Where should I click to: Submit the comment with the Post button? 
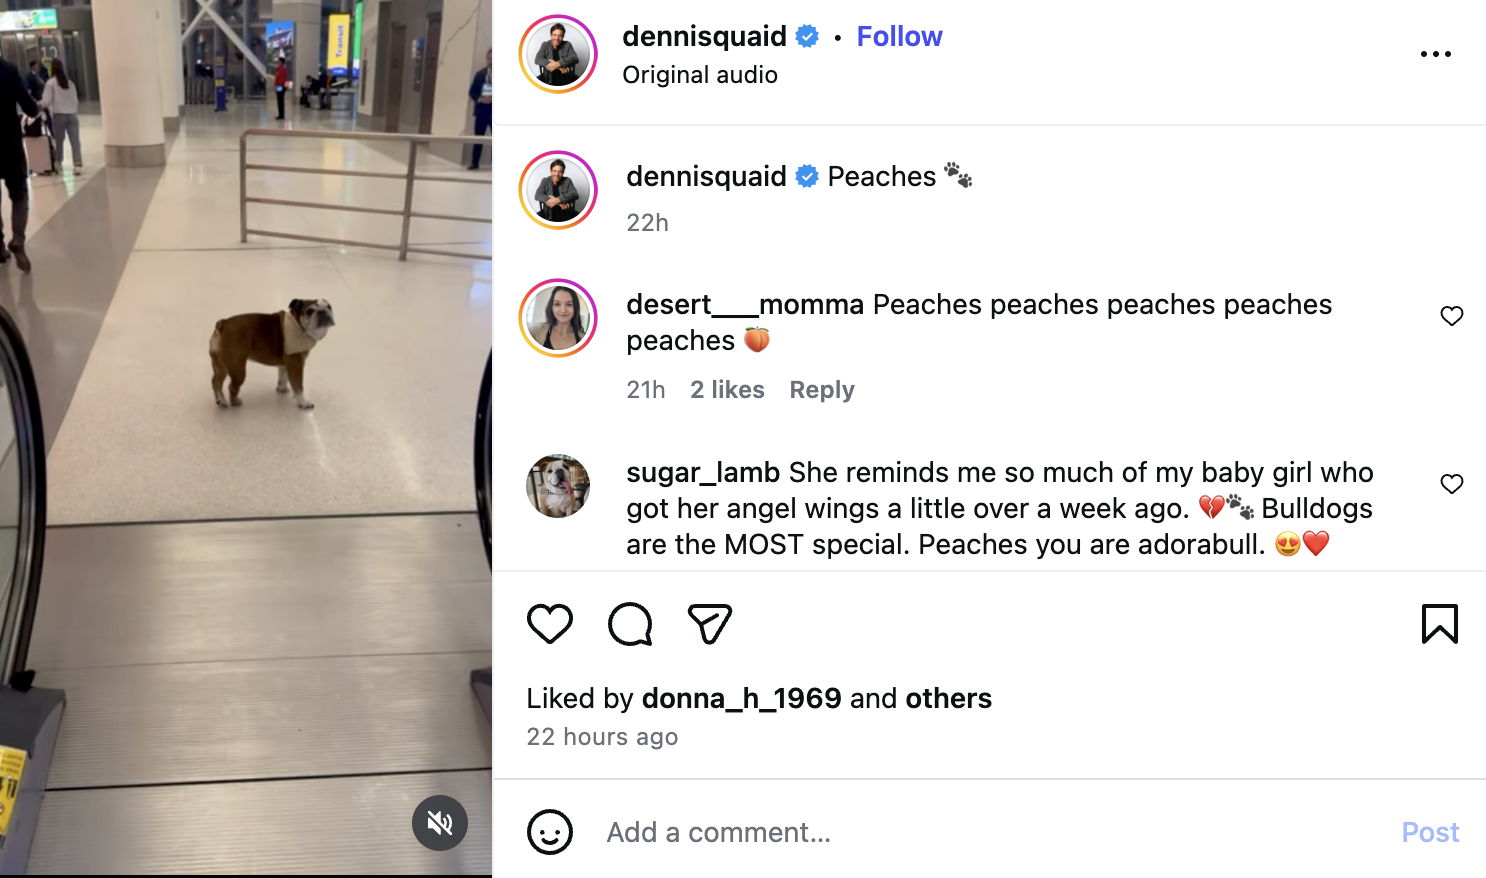(1430, 831)
